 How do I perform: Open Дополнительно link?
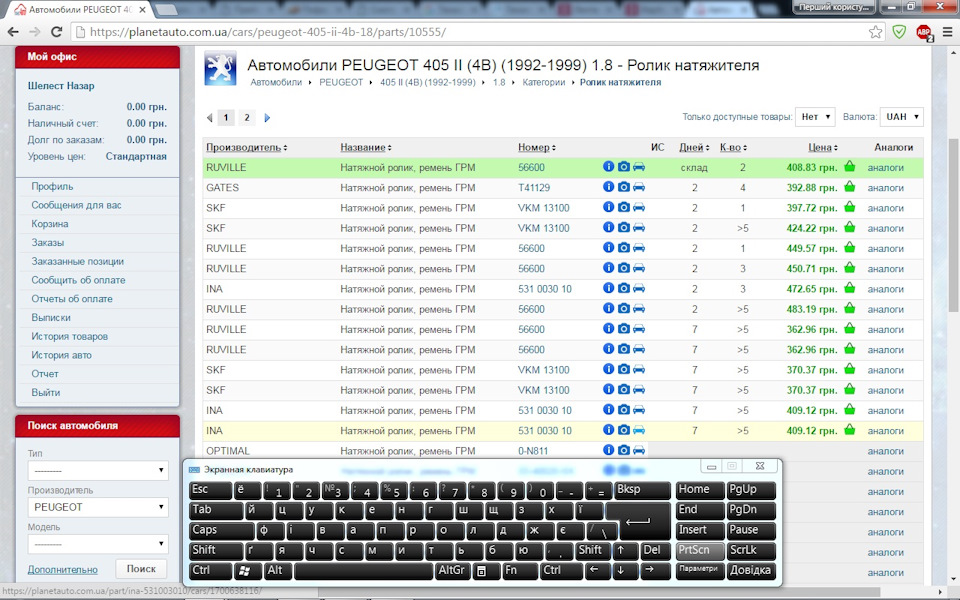62,569
